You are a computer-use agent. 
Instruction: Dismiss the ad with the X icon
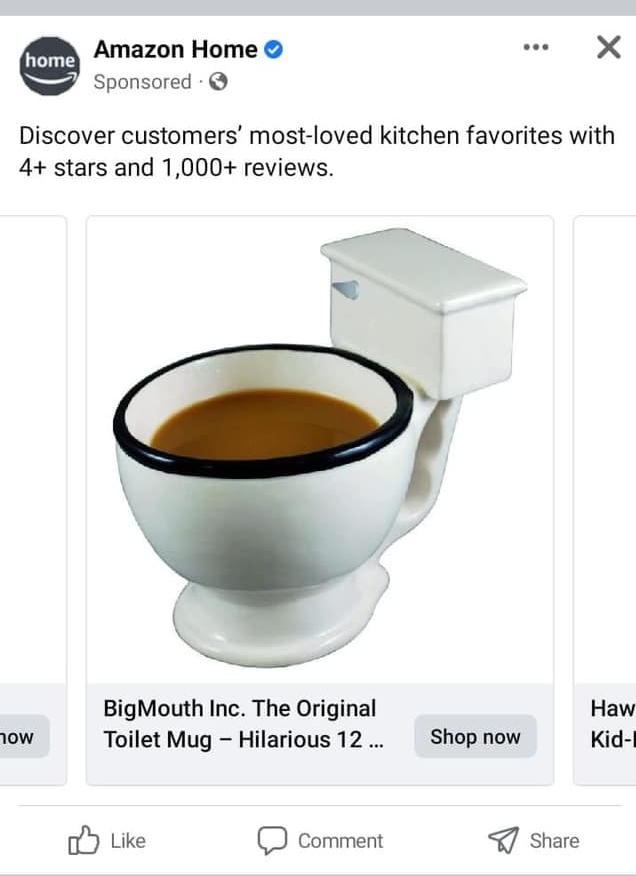click(609, 47)
